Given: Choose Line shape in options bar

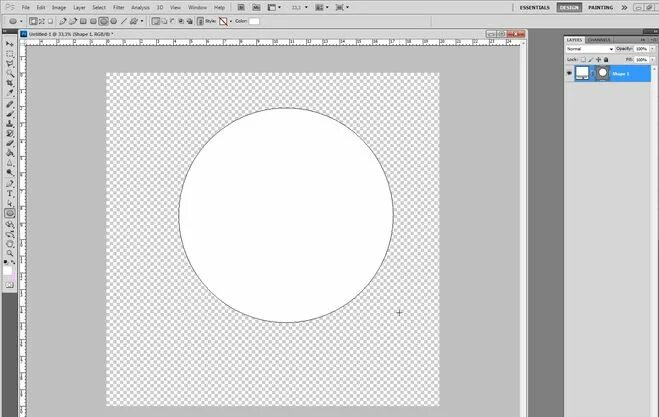Looking at the screenshot, I should 124,21.
